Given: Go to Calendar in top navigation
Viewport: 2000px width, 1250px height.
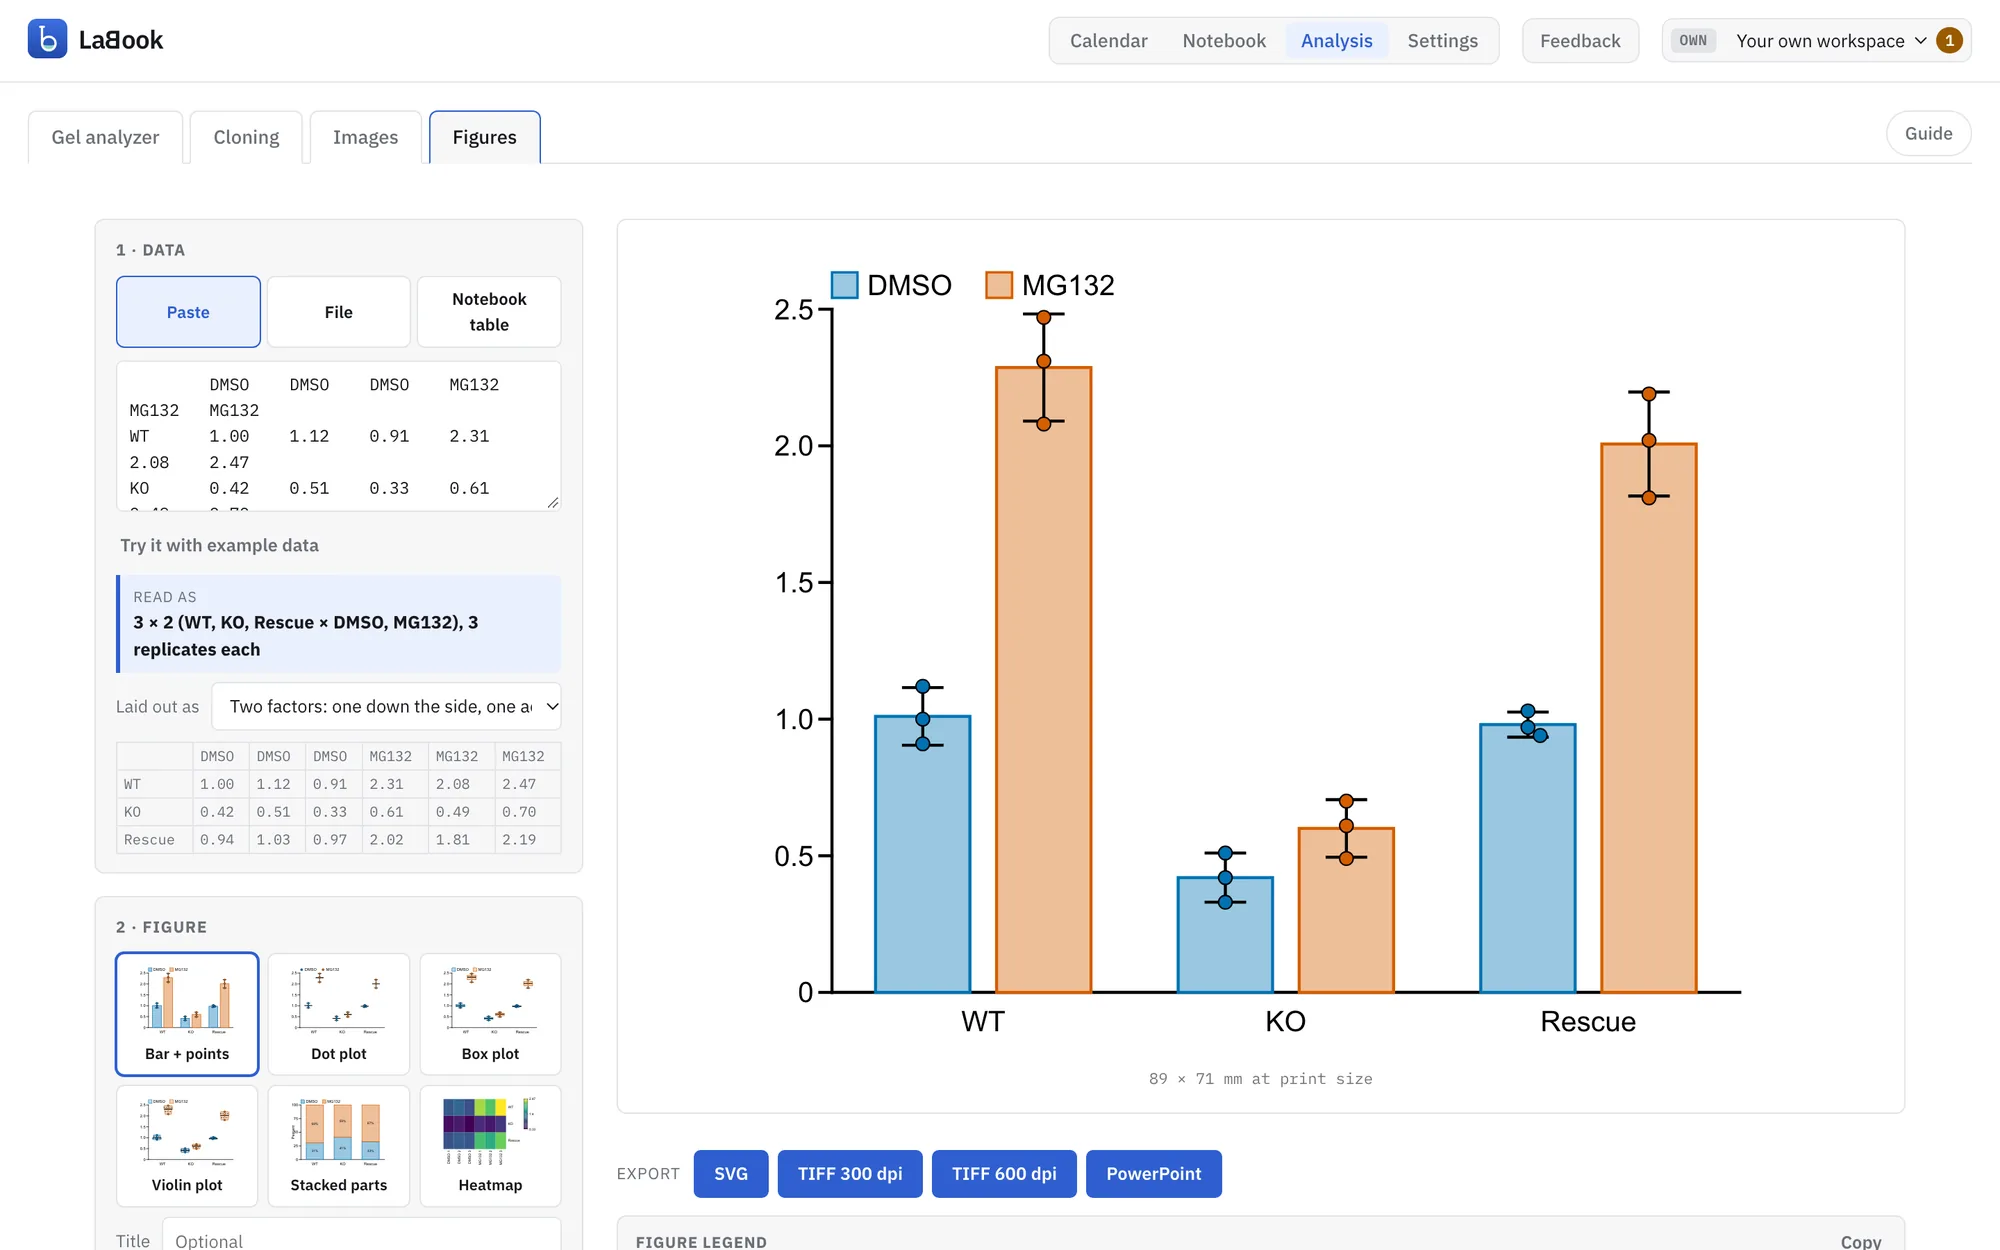Looking at the screenshot, I should [x=1108, y=41].
